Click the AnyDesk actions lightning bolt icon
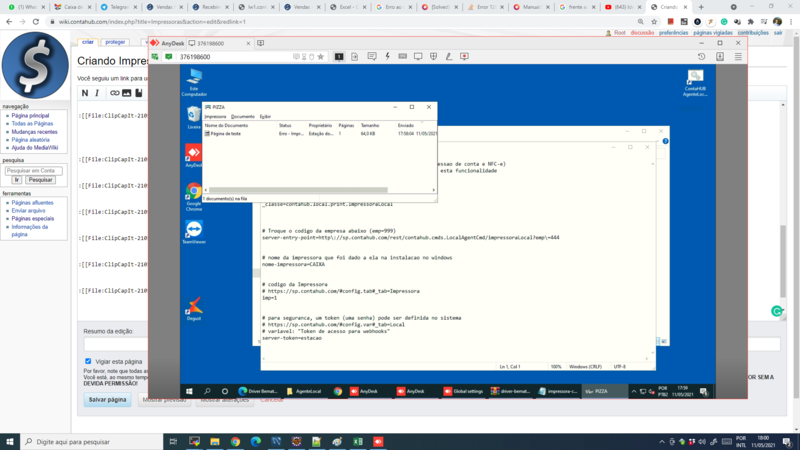800x450 pixels. tap(387, 57)
